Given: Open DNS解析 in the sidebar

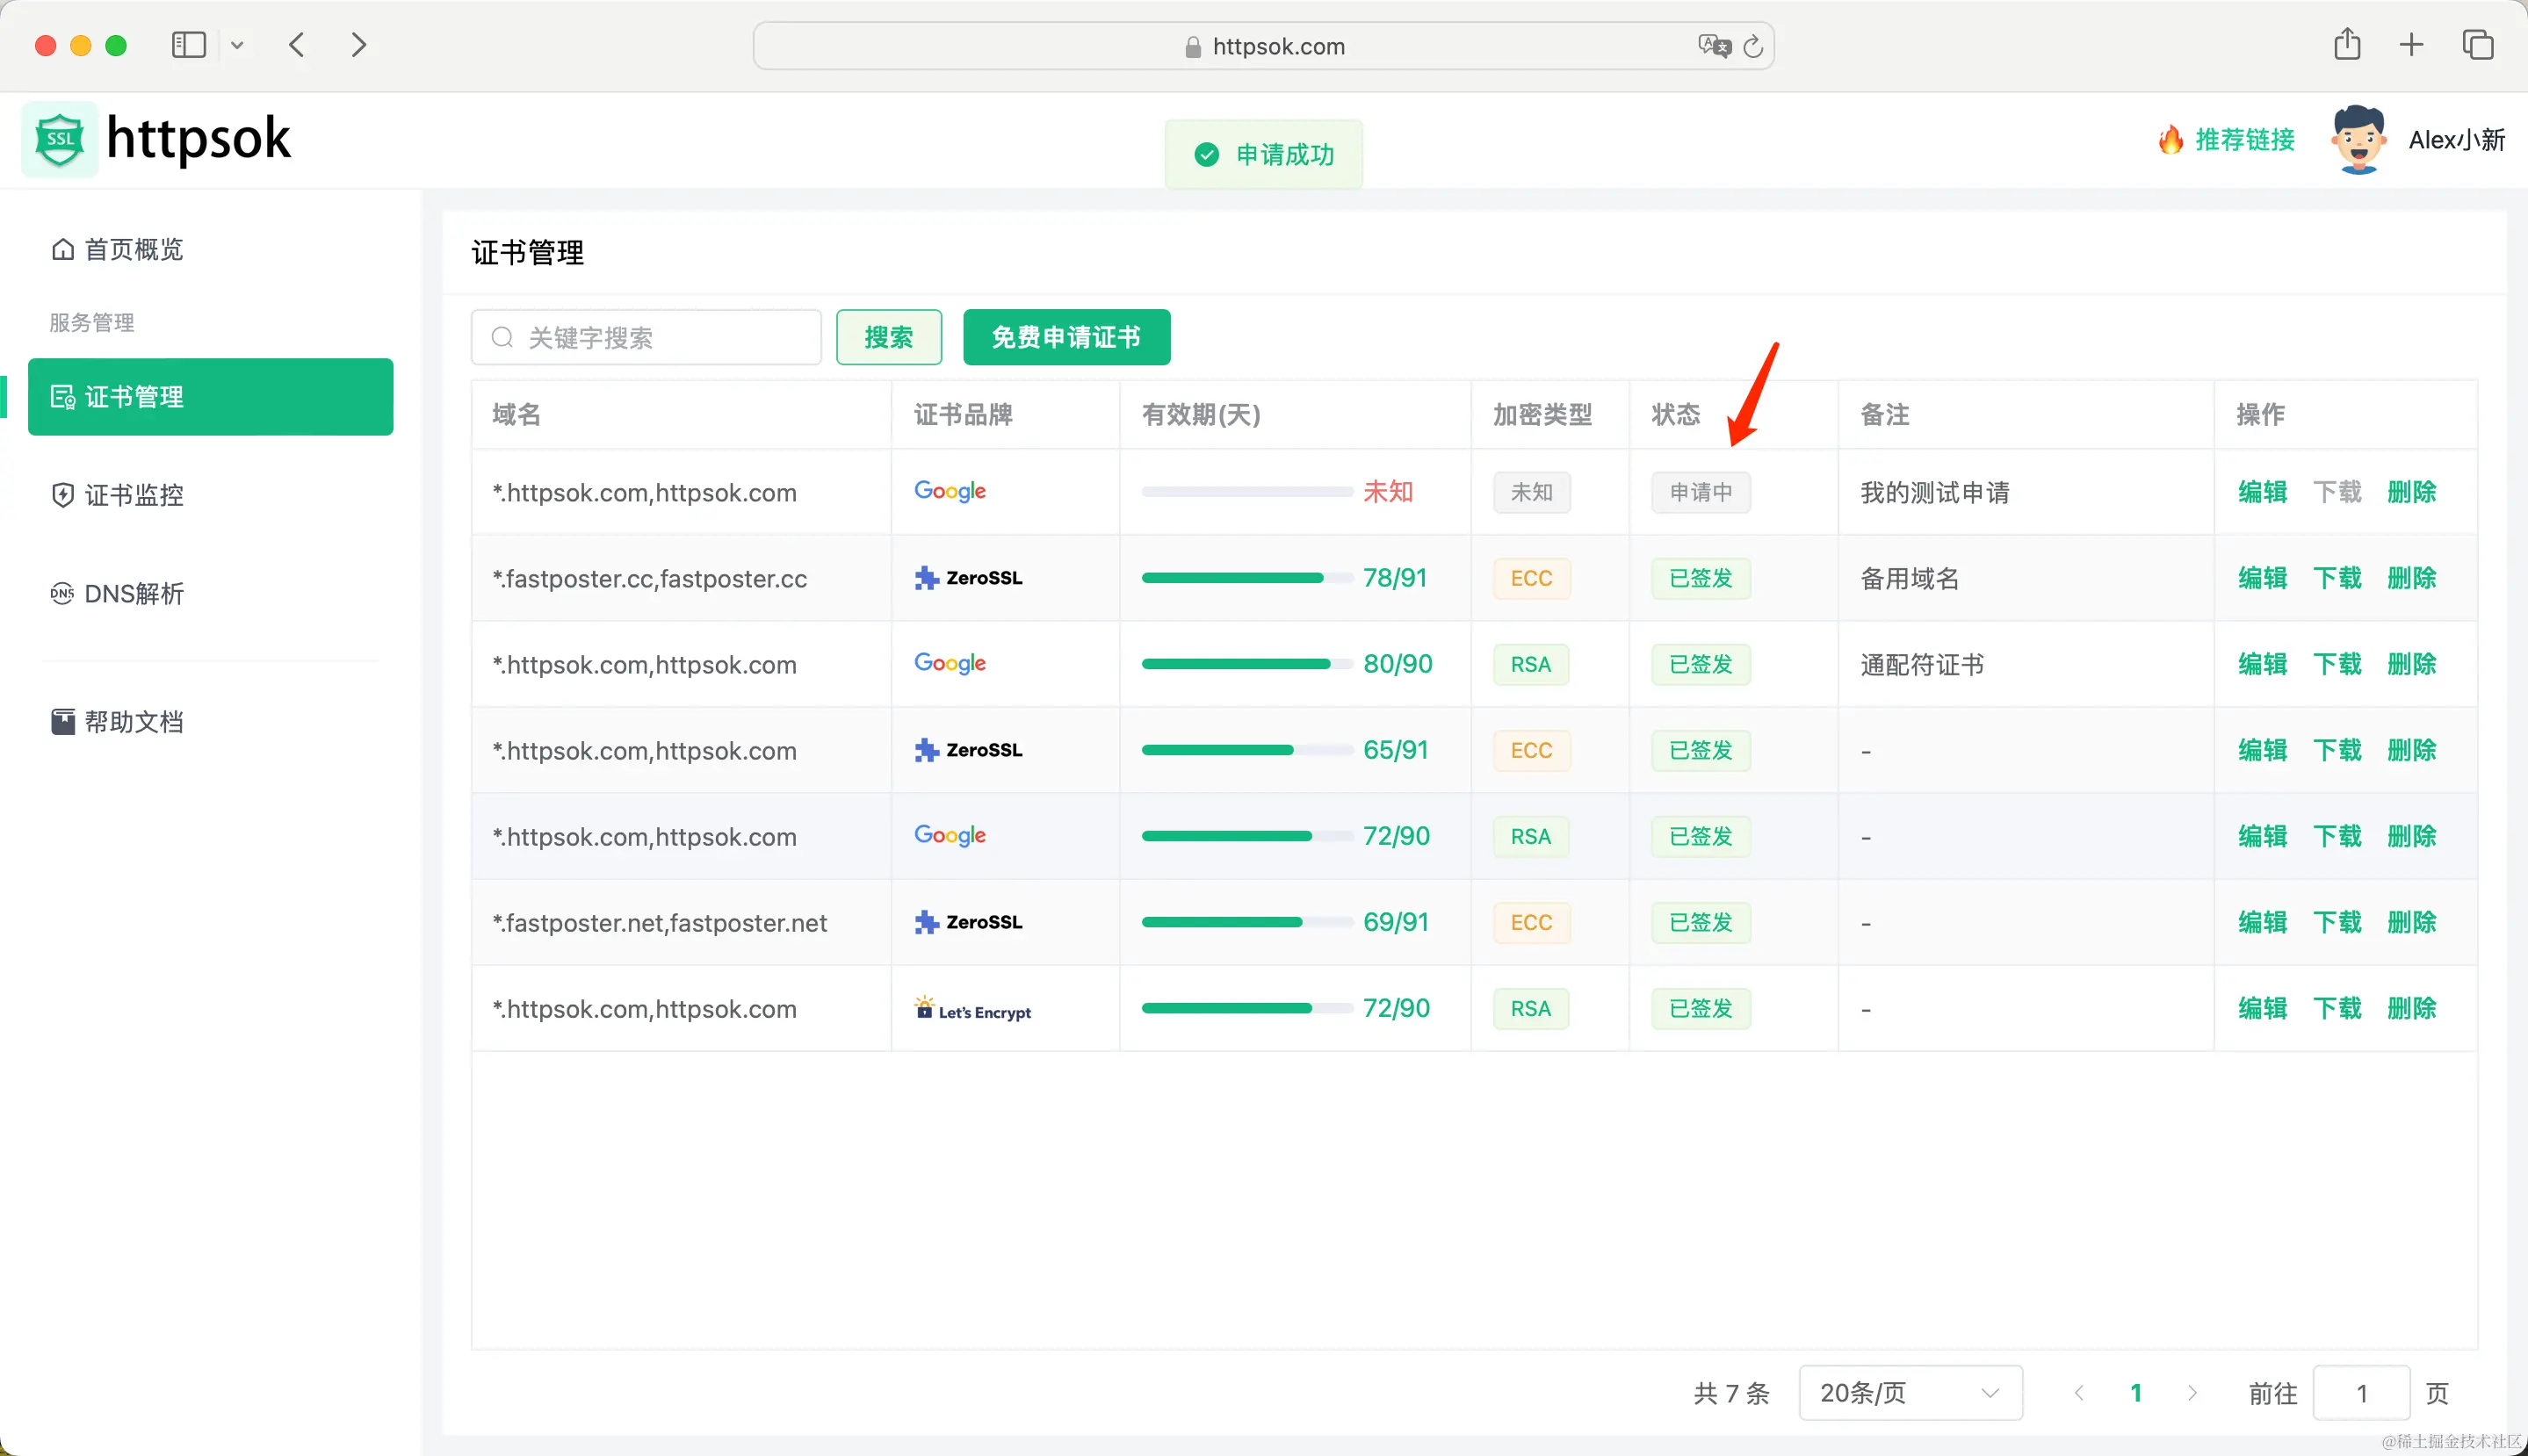Looking at the screenshot, I should tap(133, 594).
